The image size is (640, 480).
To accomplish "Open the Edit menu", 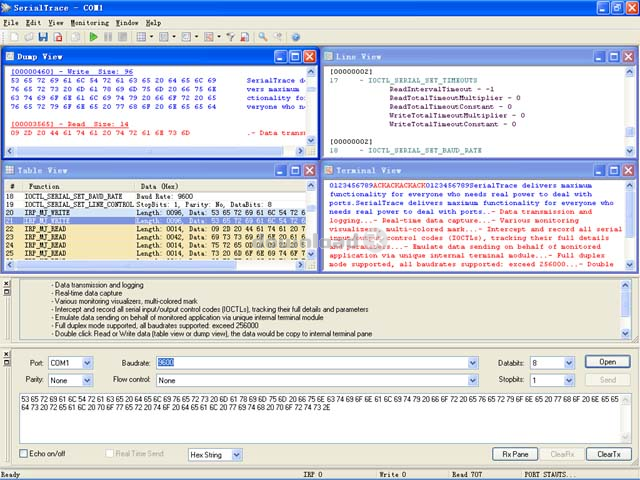I will [x=33, y=23].
